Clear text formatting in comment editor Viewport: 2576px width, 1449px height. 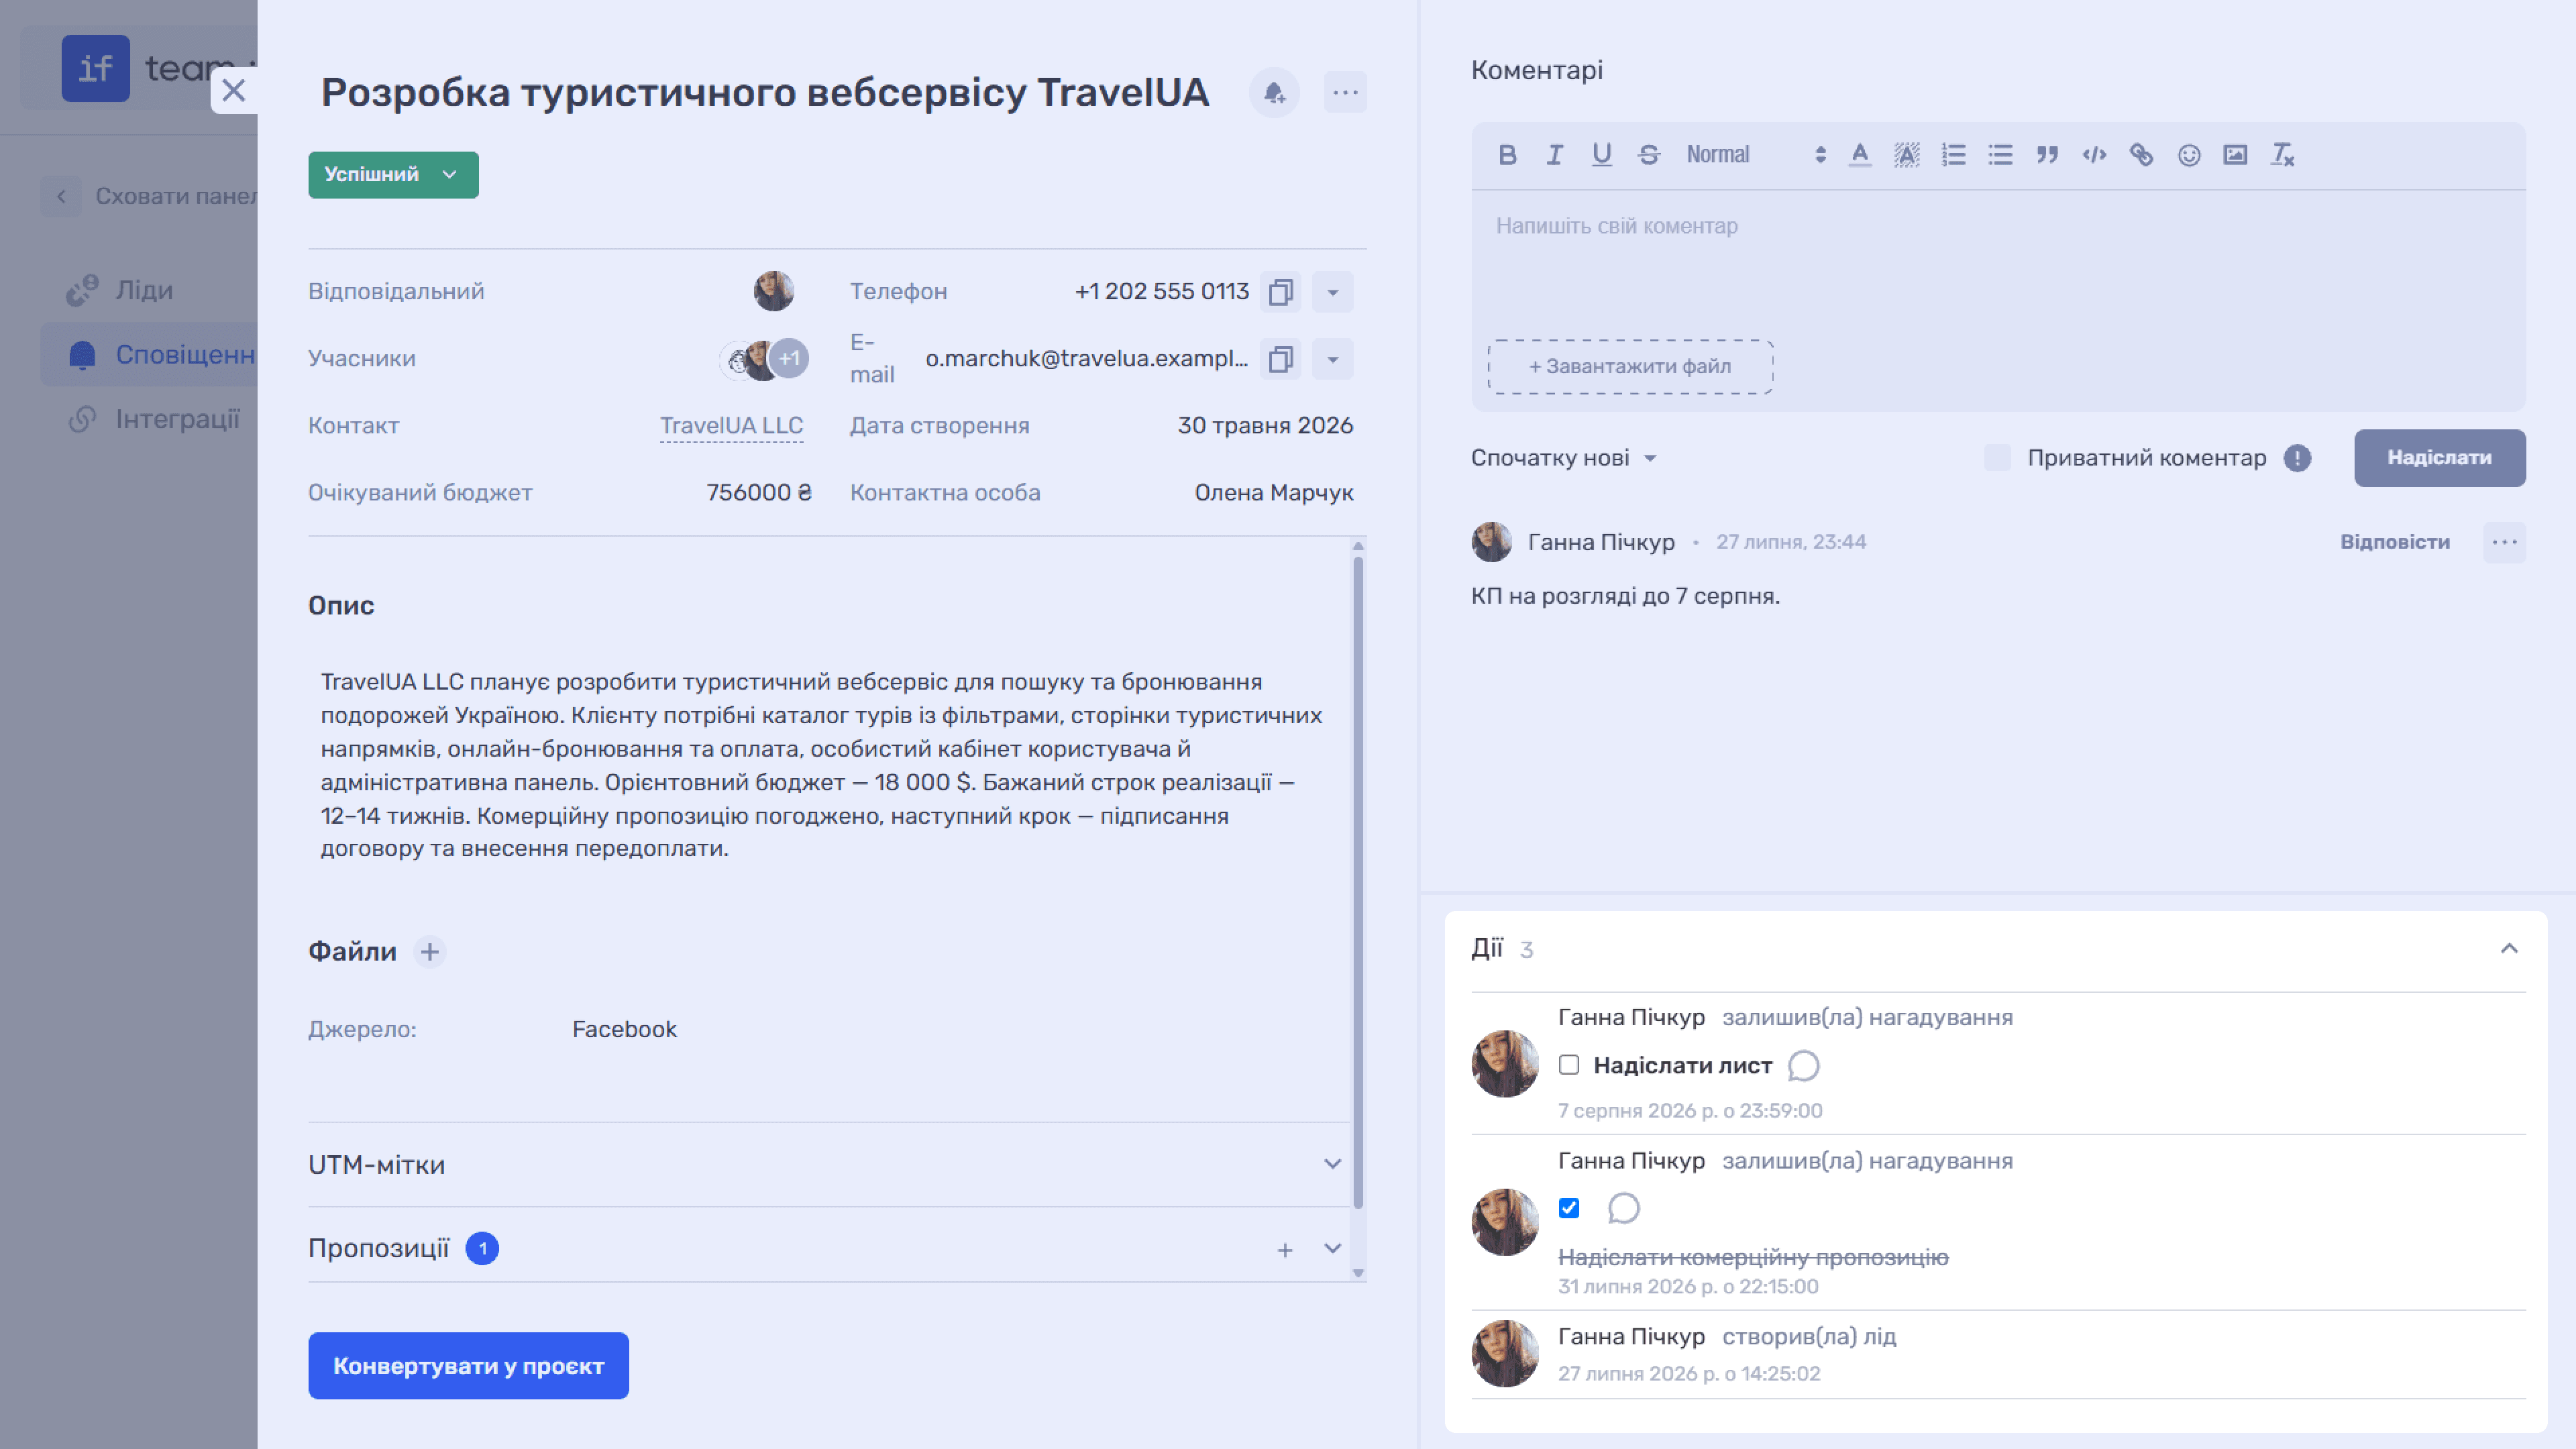point(2282,155)
